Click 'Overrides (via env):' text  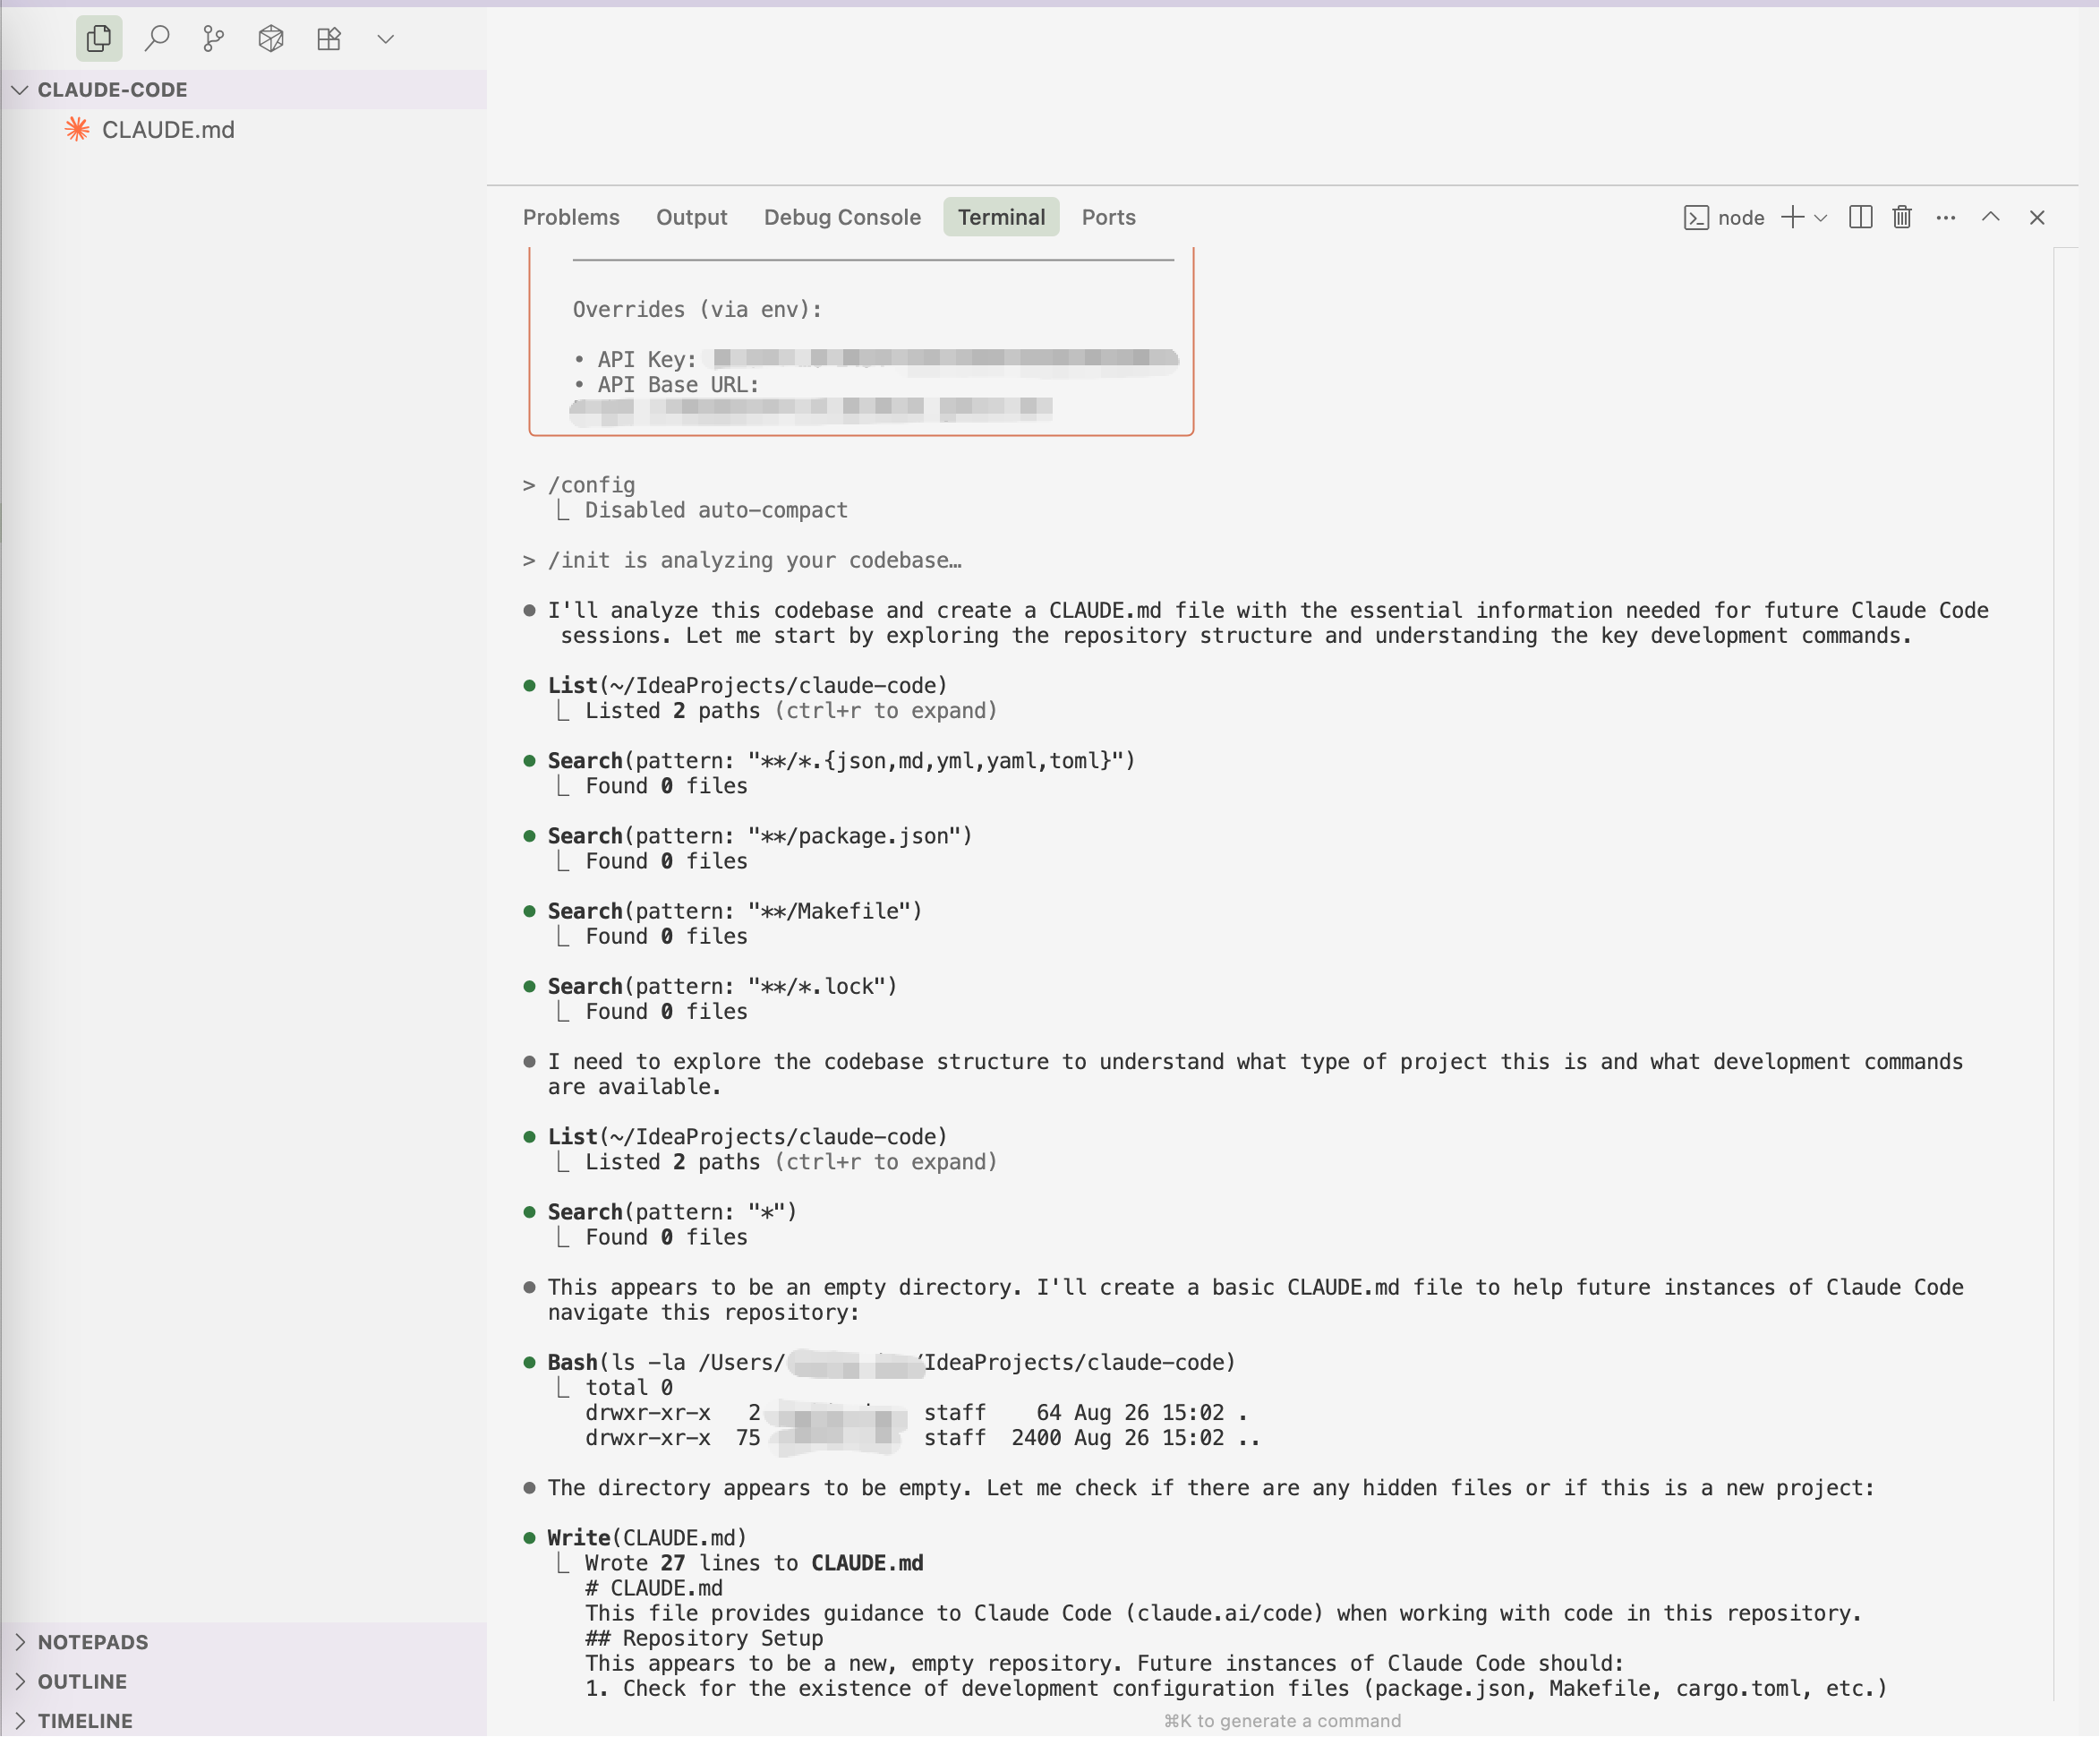tap(697, 310)
